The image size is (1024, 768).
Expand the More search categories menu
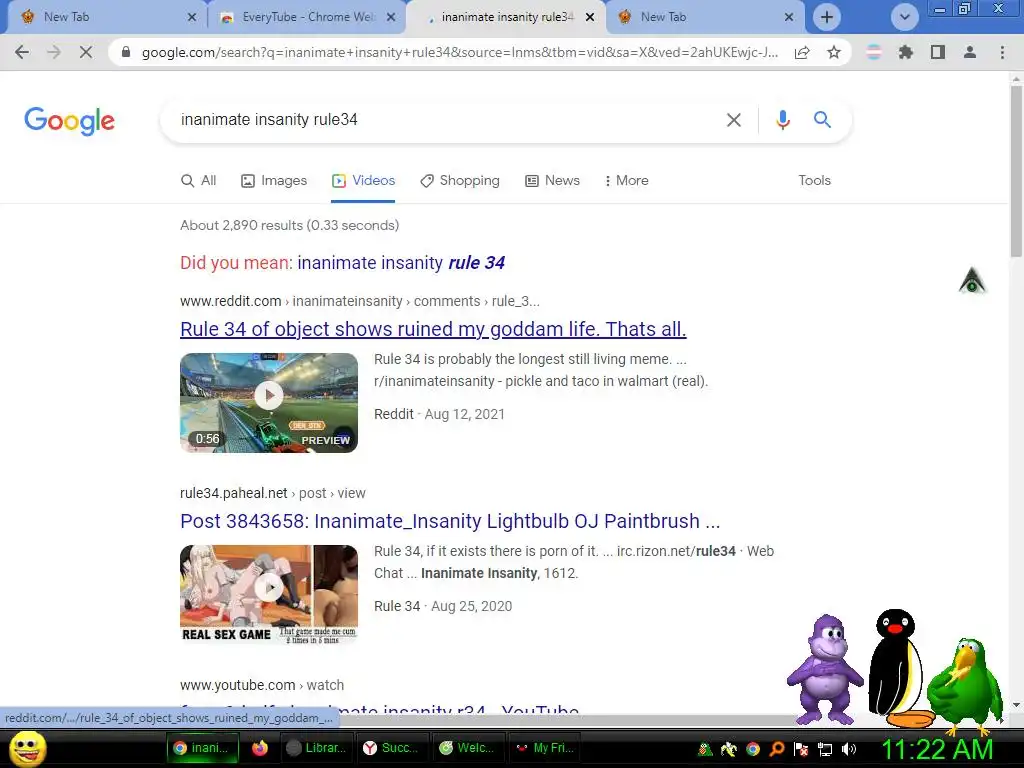(x=626, y=180)
